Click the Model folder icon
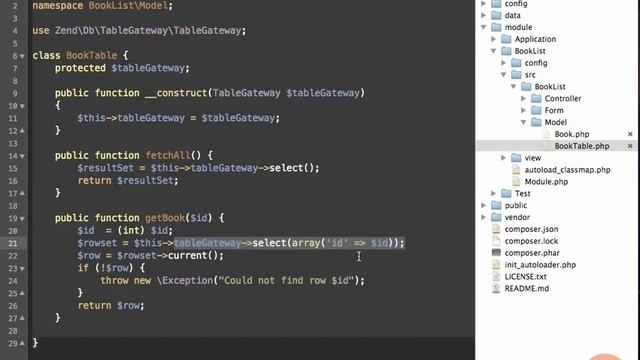 point(536,122)
